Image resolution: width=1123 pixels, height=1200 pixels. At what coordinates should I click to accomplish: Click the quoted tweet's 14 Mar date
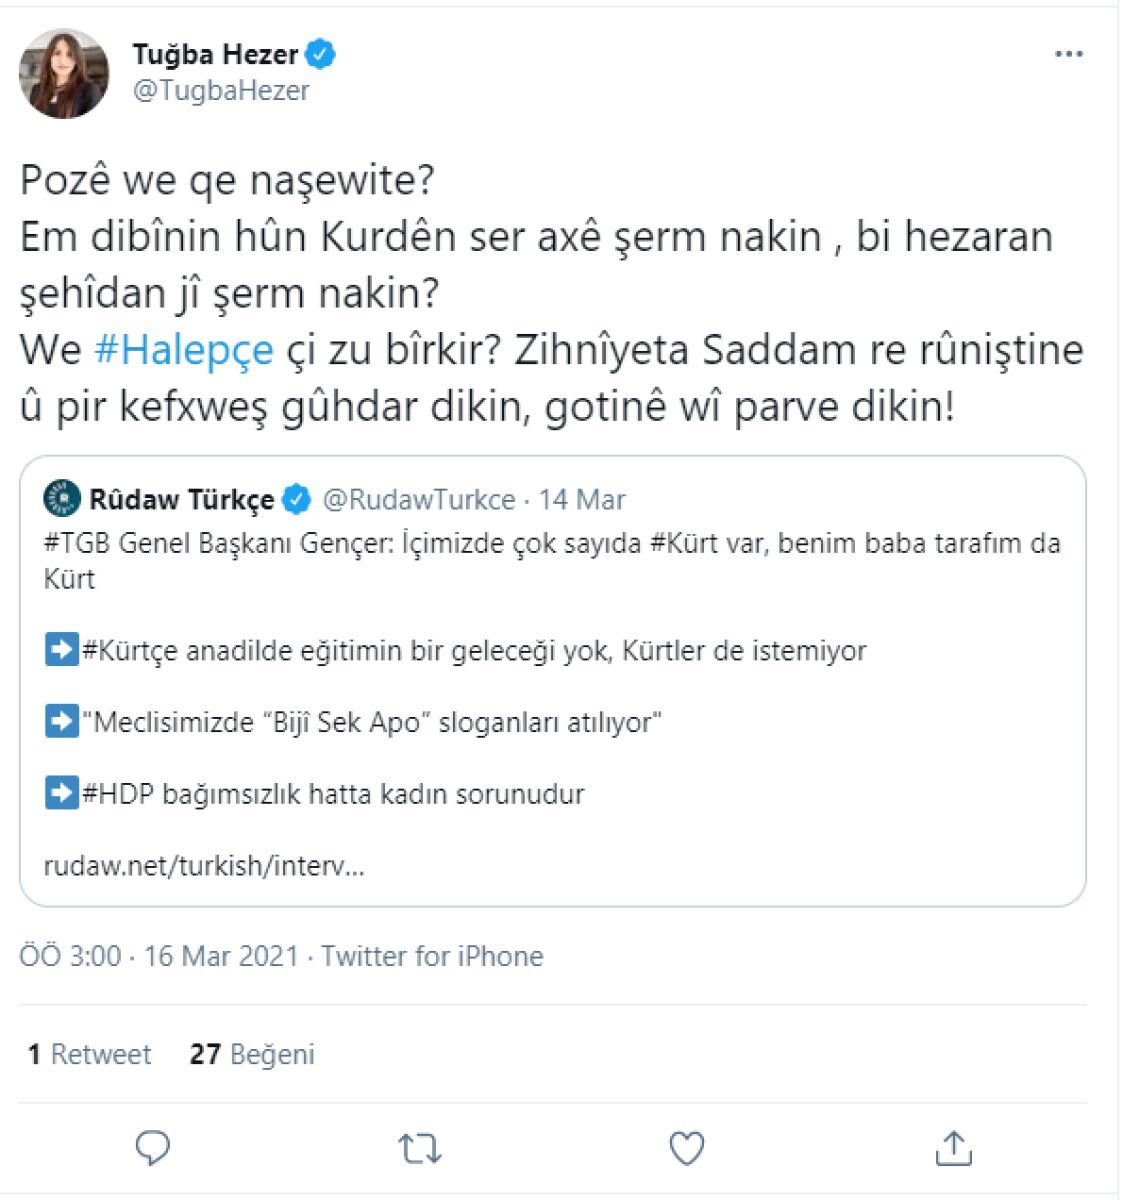coord(582,499)
